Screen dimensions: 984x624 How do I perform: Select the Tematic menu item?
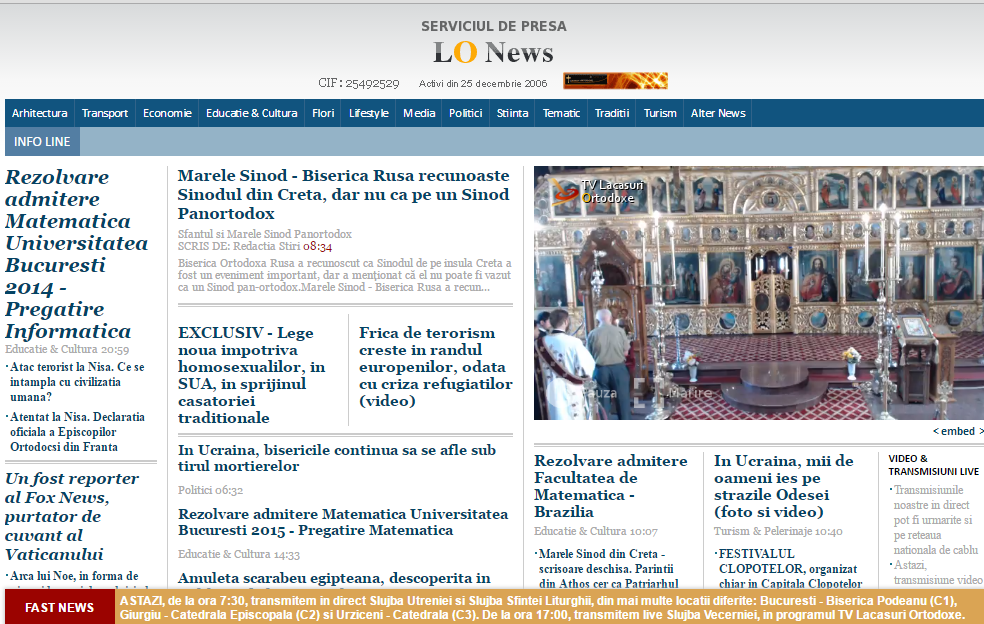pos(561,113)
